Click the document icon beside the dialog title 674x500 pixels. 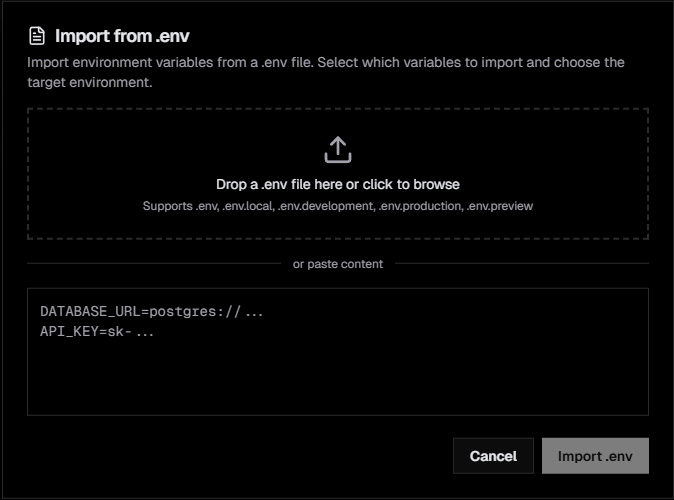(x=37, y=36)
